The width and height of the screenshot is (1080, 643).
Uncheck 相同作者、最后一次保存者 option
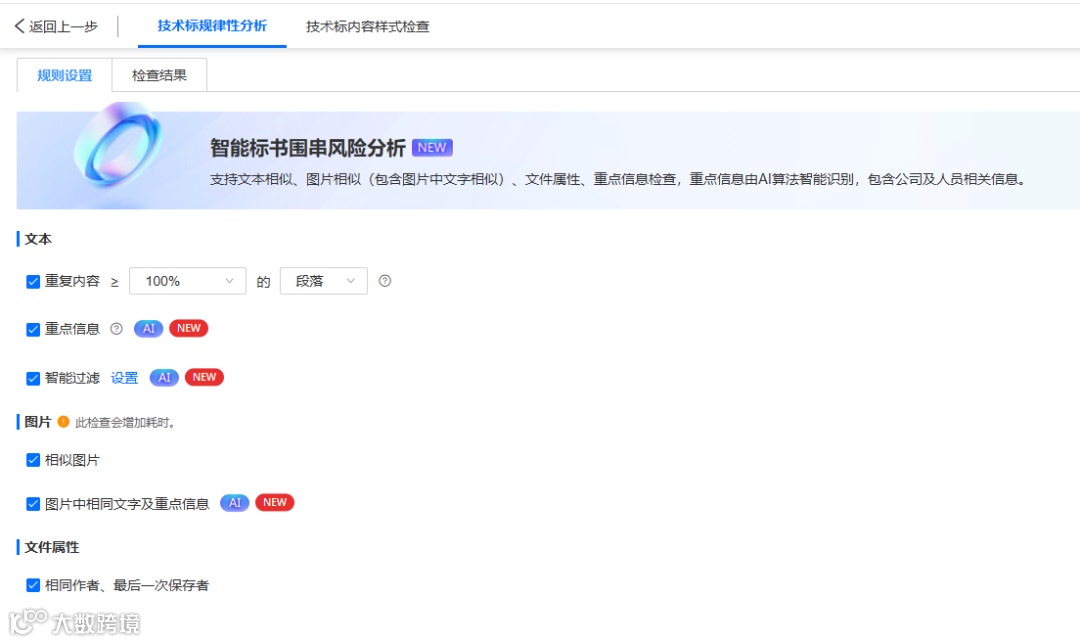pyautogui.click(x=33, y=585)
